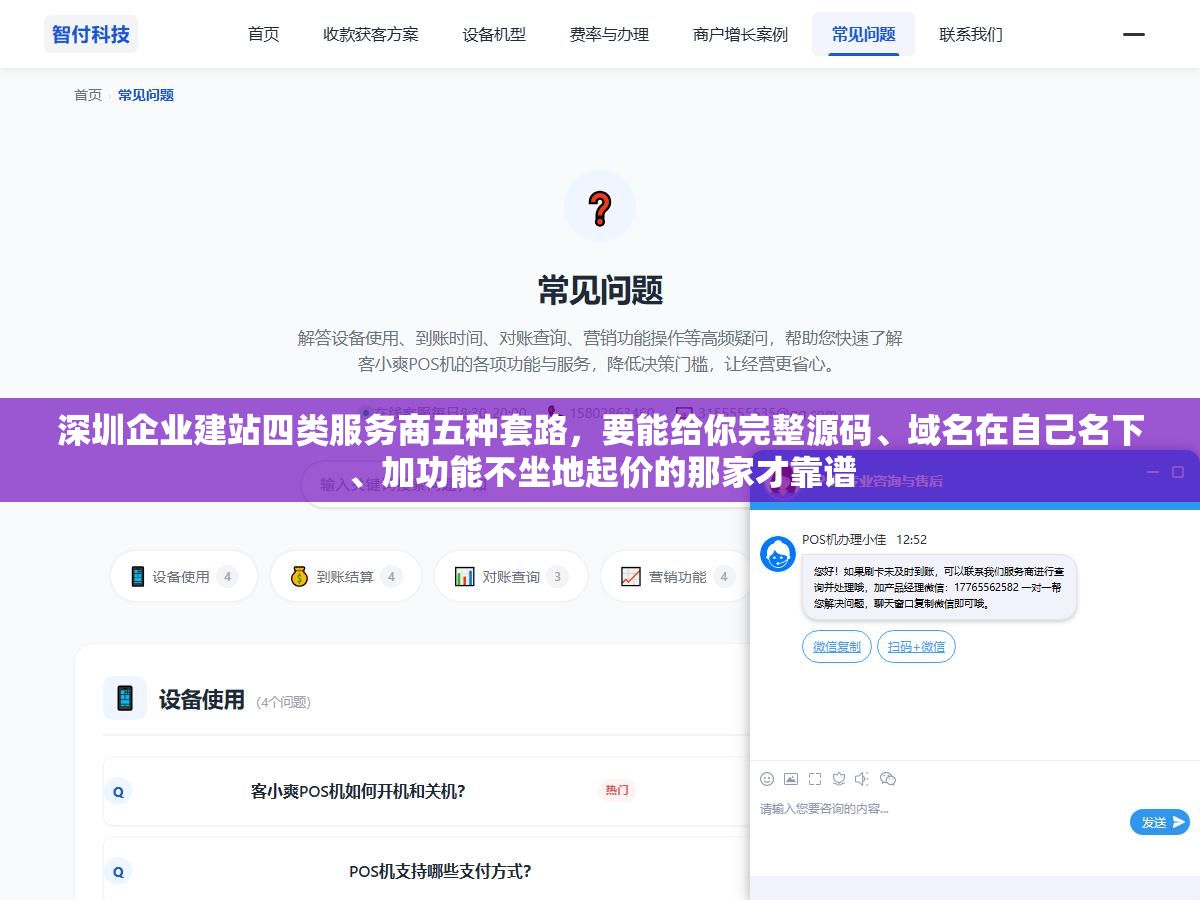Select the 设备使用 category filter
The height and width of the screenshot is (900, 1200).
click(x=184, y=576)
